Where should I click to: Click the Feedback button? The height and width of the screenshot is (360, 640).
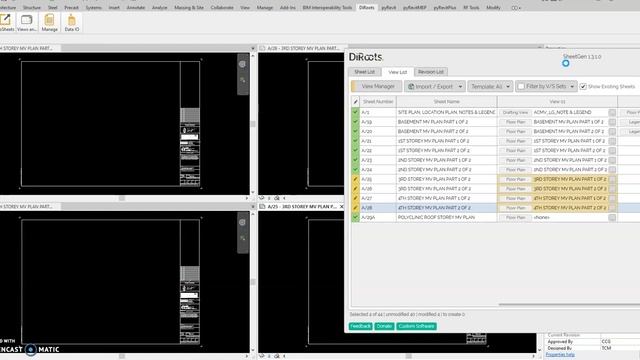pyautogui.click(x=360, y=326)
